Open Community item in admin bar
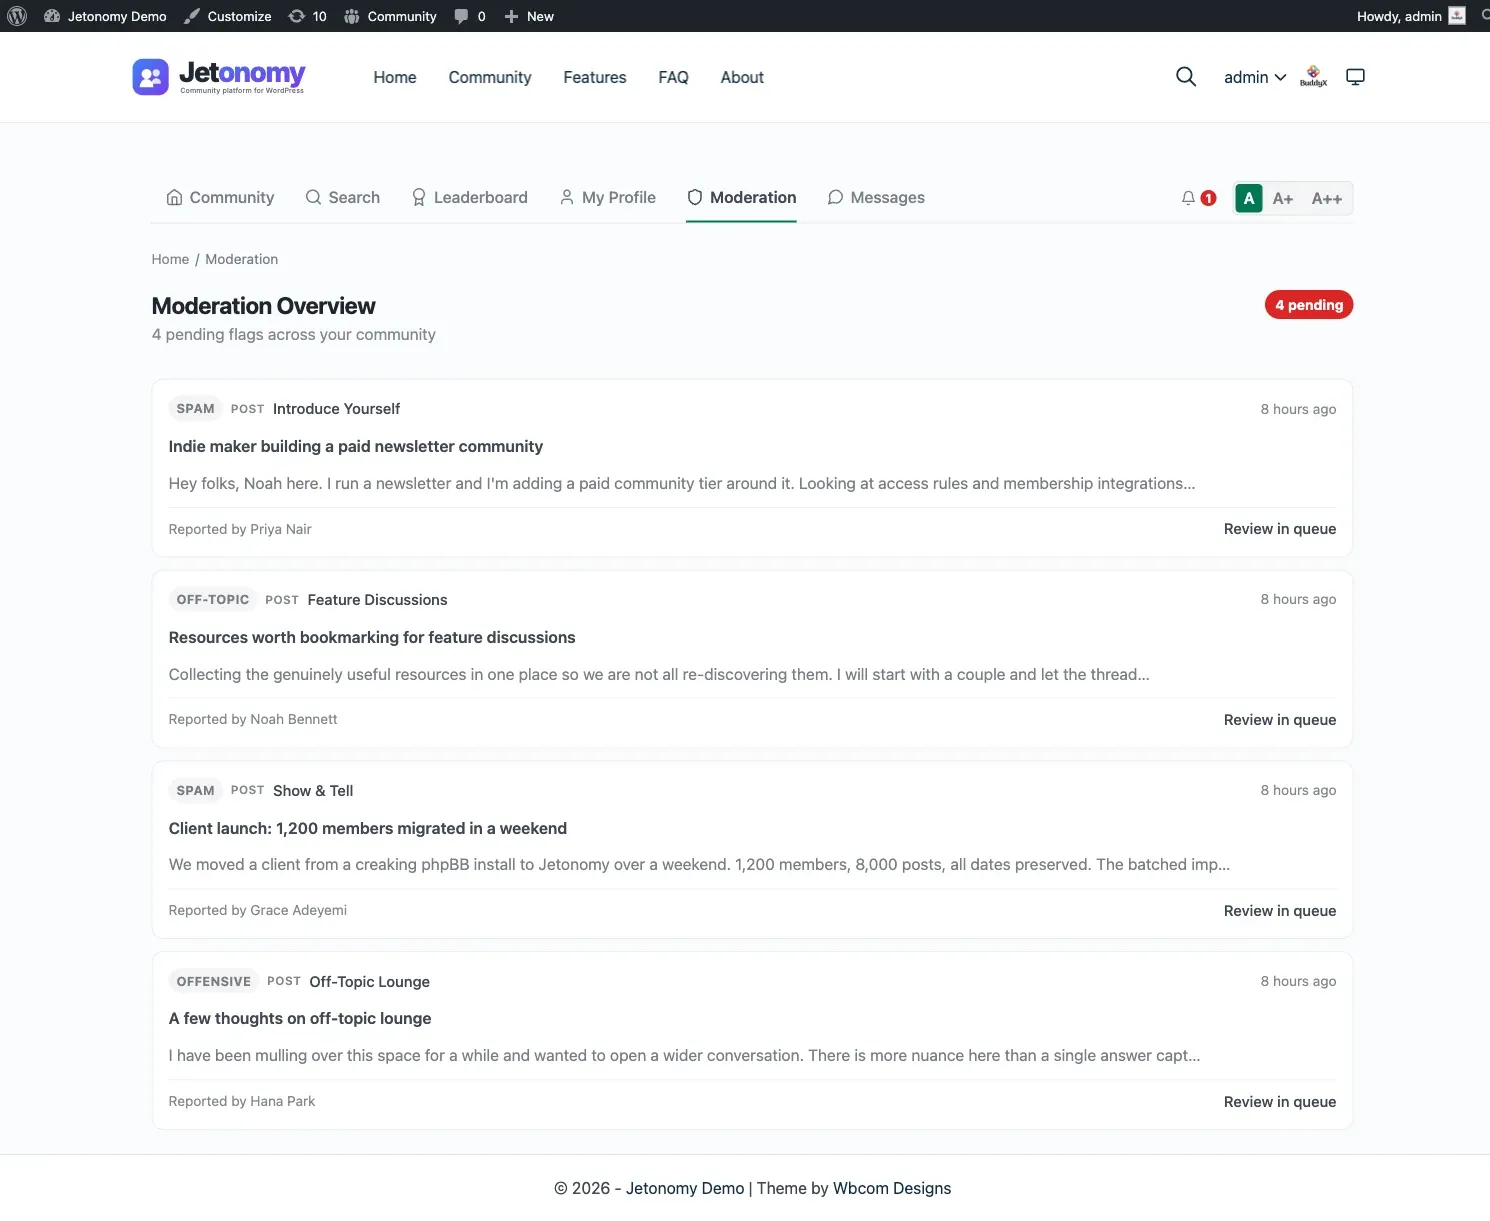Image resolution: width=1490 pixels, height=1221 pixels. pos(391,16)
